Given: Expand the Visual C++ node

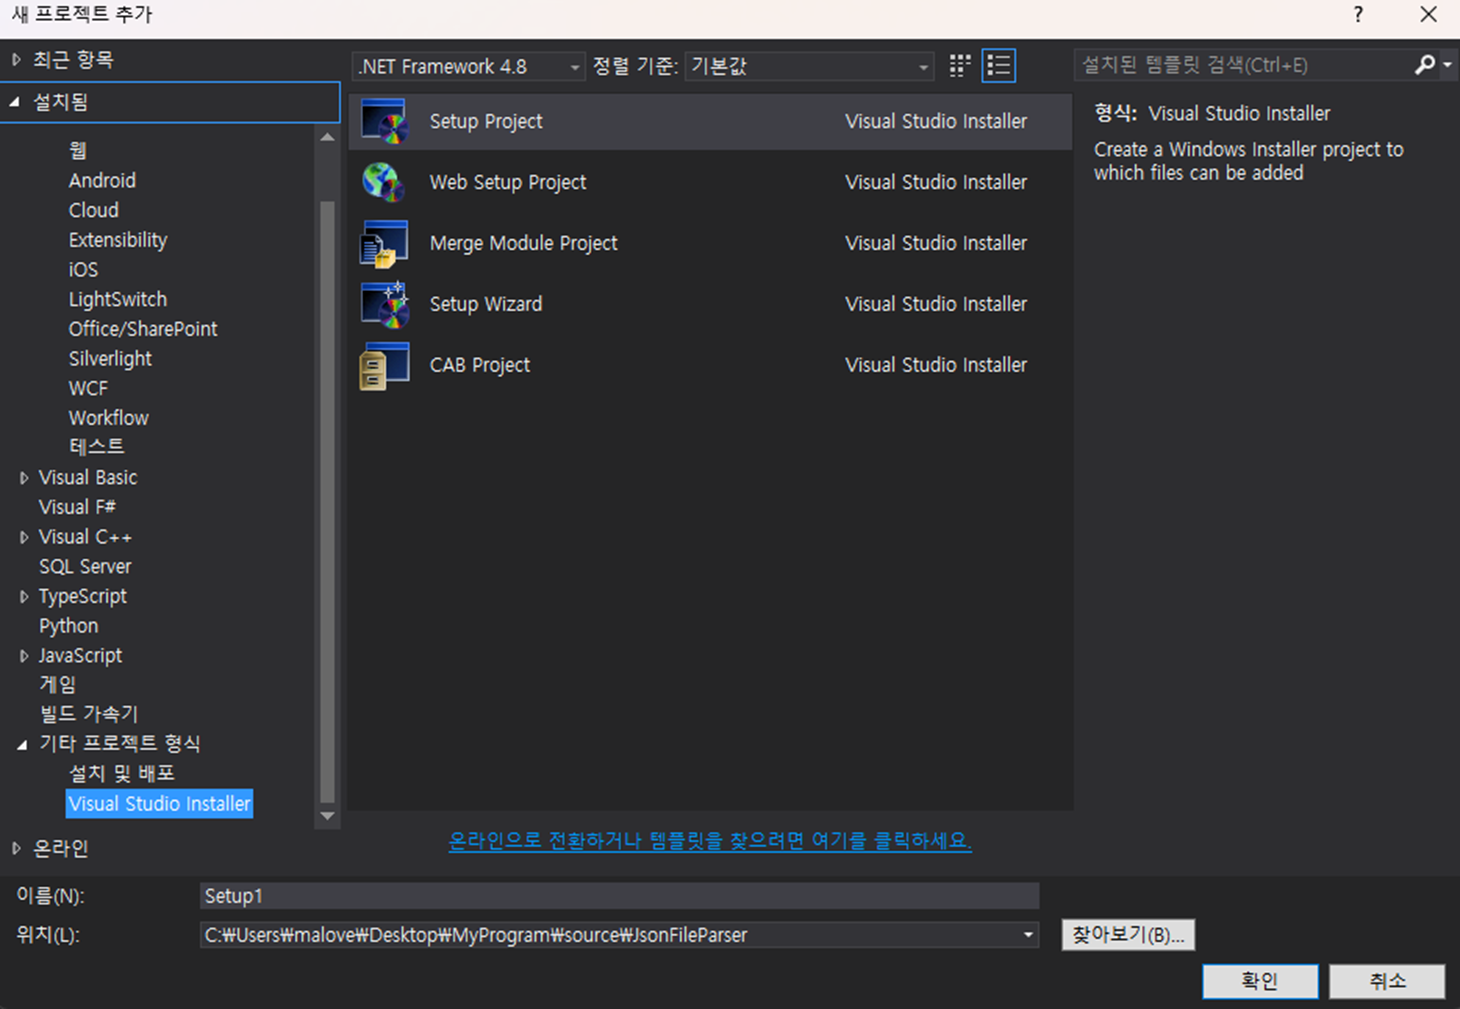Looking at the screenshot, I should coord(24,537).
